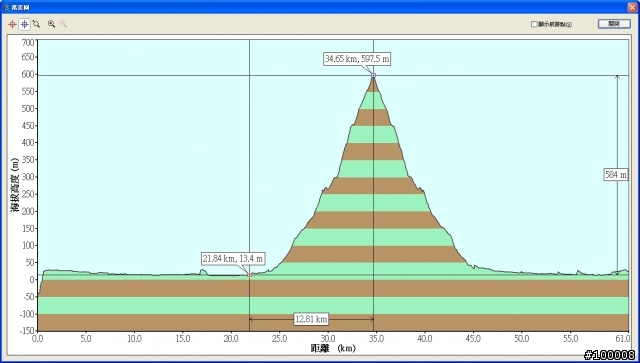Click the 700 tick on elevation axis

[28, 42]
